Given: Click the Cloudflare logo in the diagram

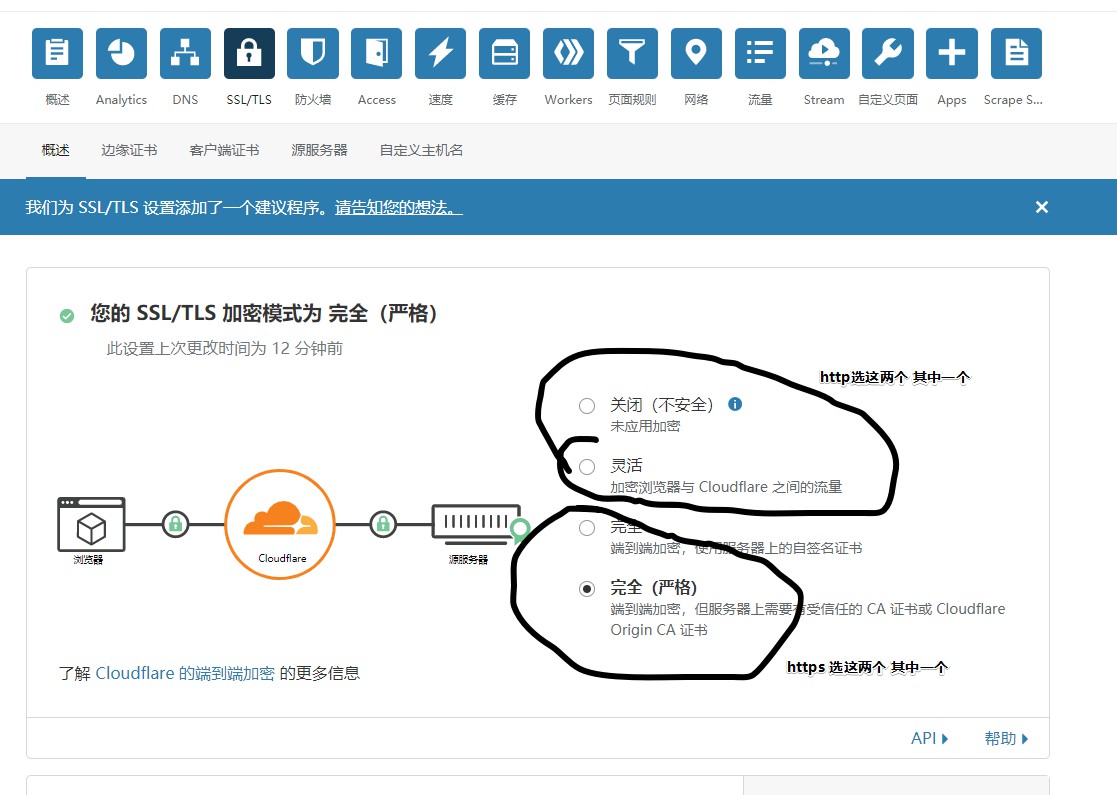Looking at the screenshot, I should 281,524.
